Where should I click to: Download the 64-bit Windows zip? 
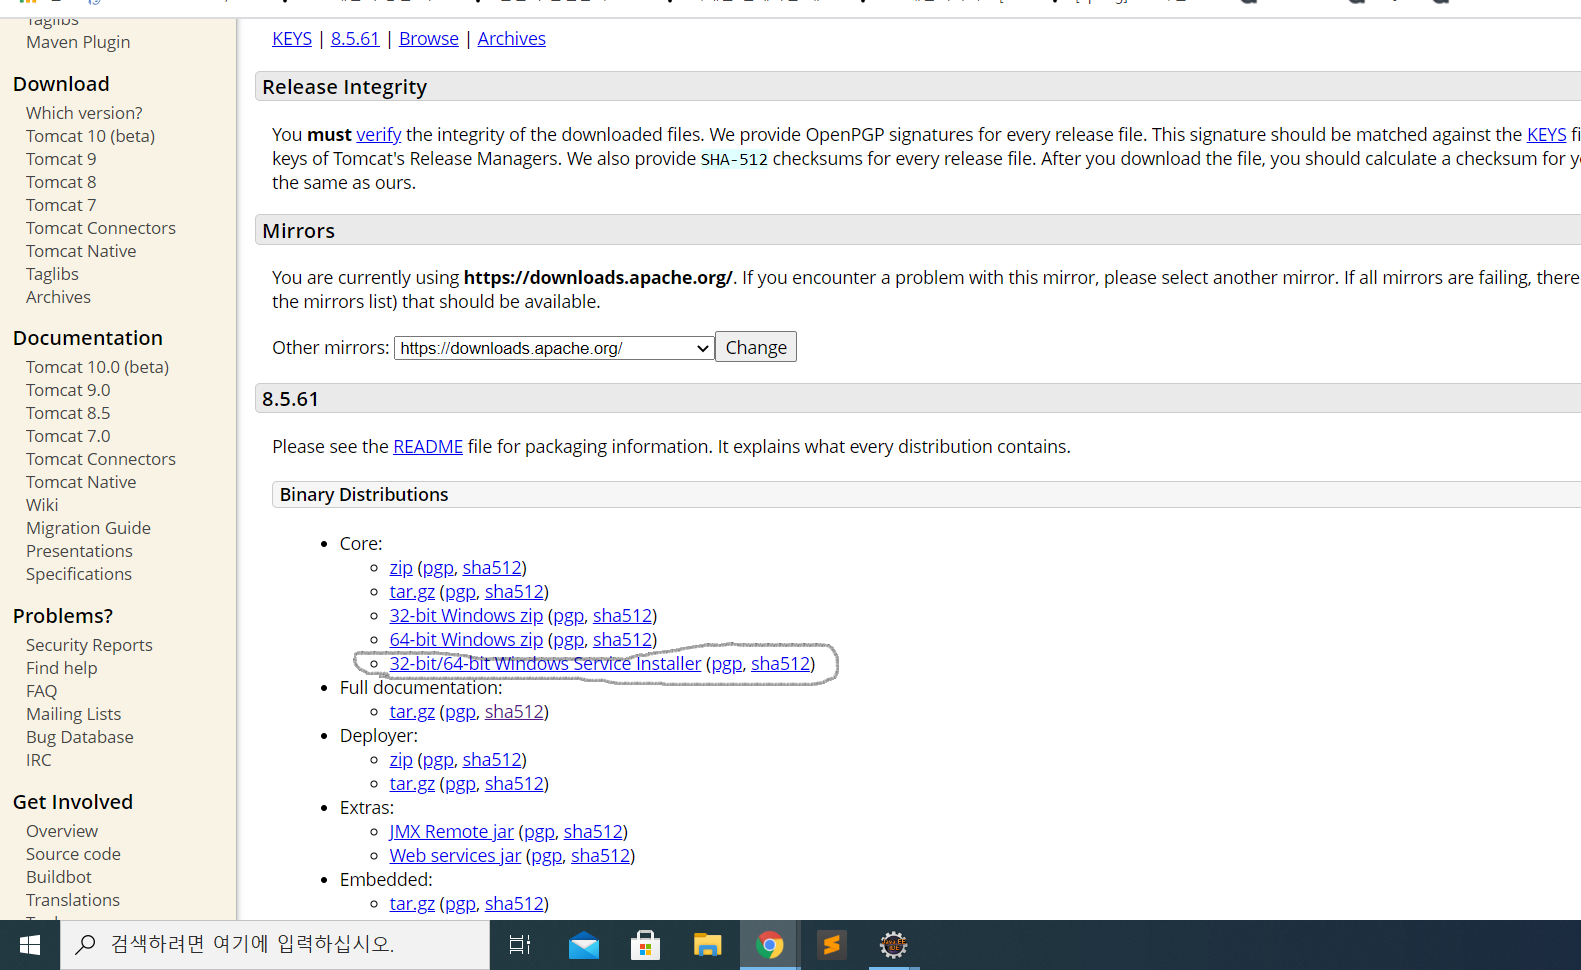point(466,640)
